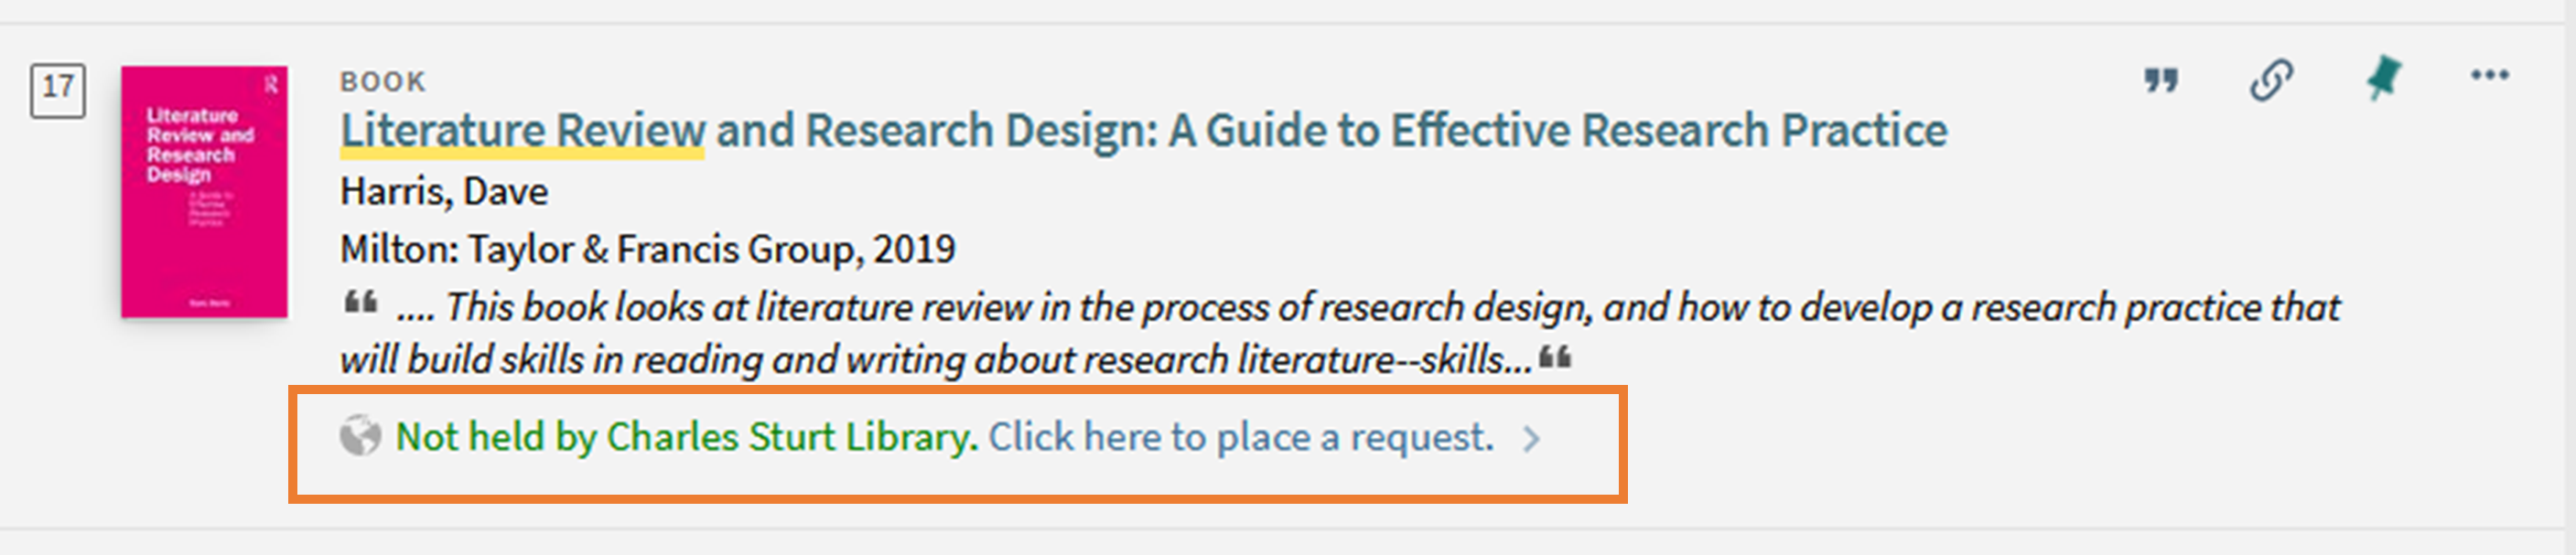Viewport: 2576px width, 555px height.
Task: Copy the permalink via chain-link icon
Action: [x=2271, y=80]
